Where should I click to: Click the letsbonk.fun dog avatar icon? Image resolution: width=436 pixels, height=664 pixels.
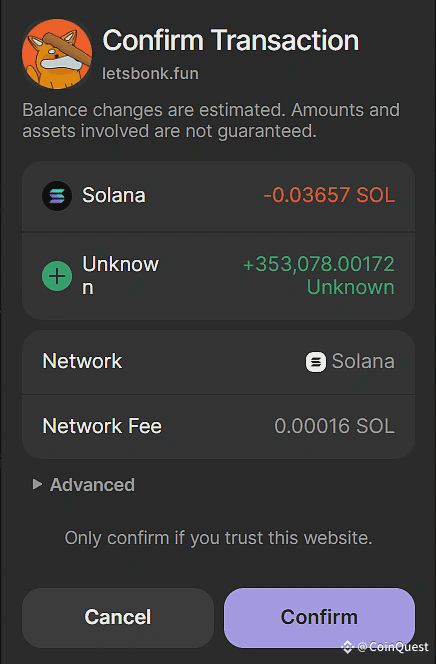(x=57, y=54)
